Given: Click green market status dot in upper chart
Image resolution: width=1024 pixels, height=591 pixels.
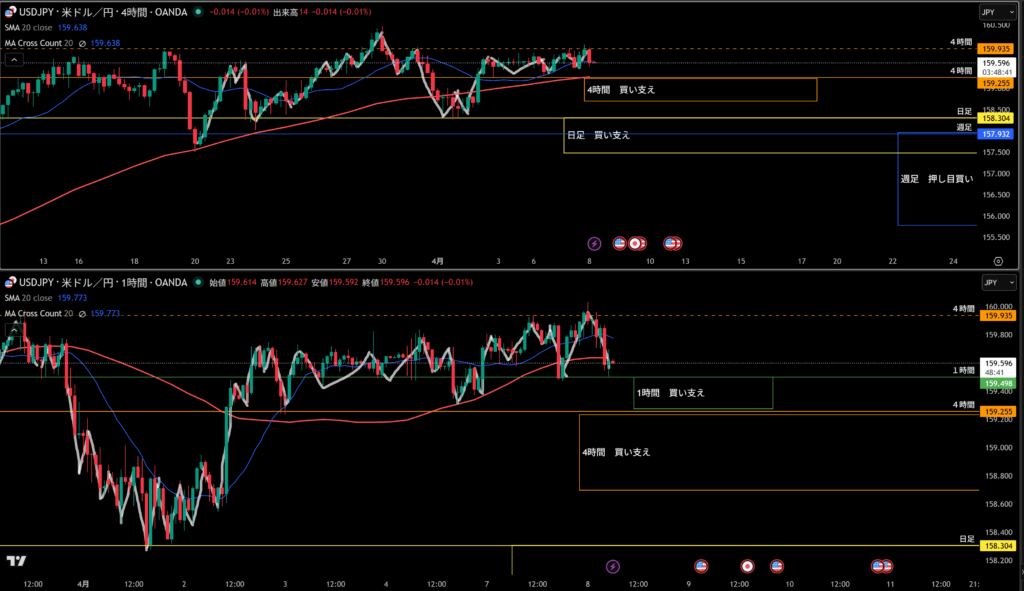Looking at the screenshot, I should click(198, 12).
